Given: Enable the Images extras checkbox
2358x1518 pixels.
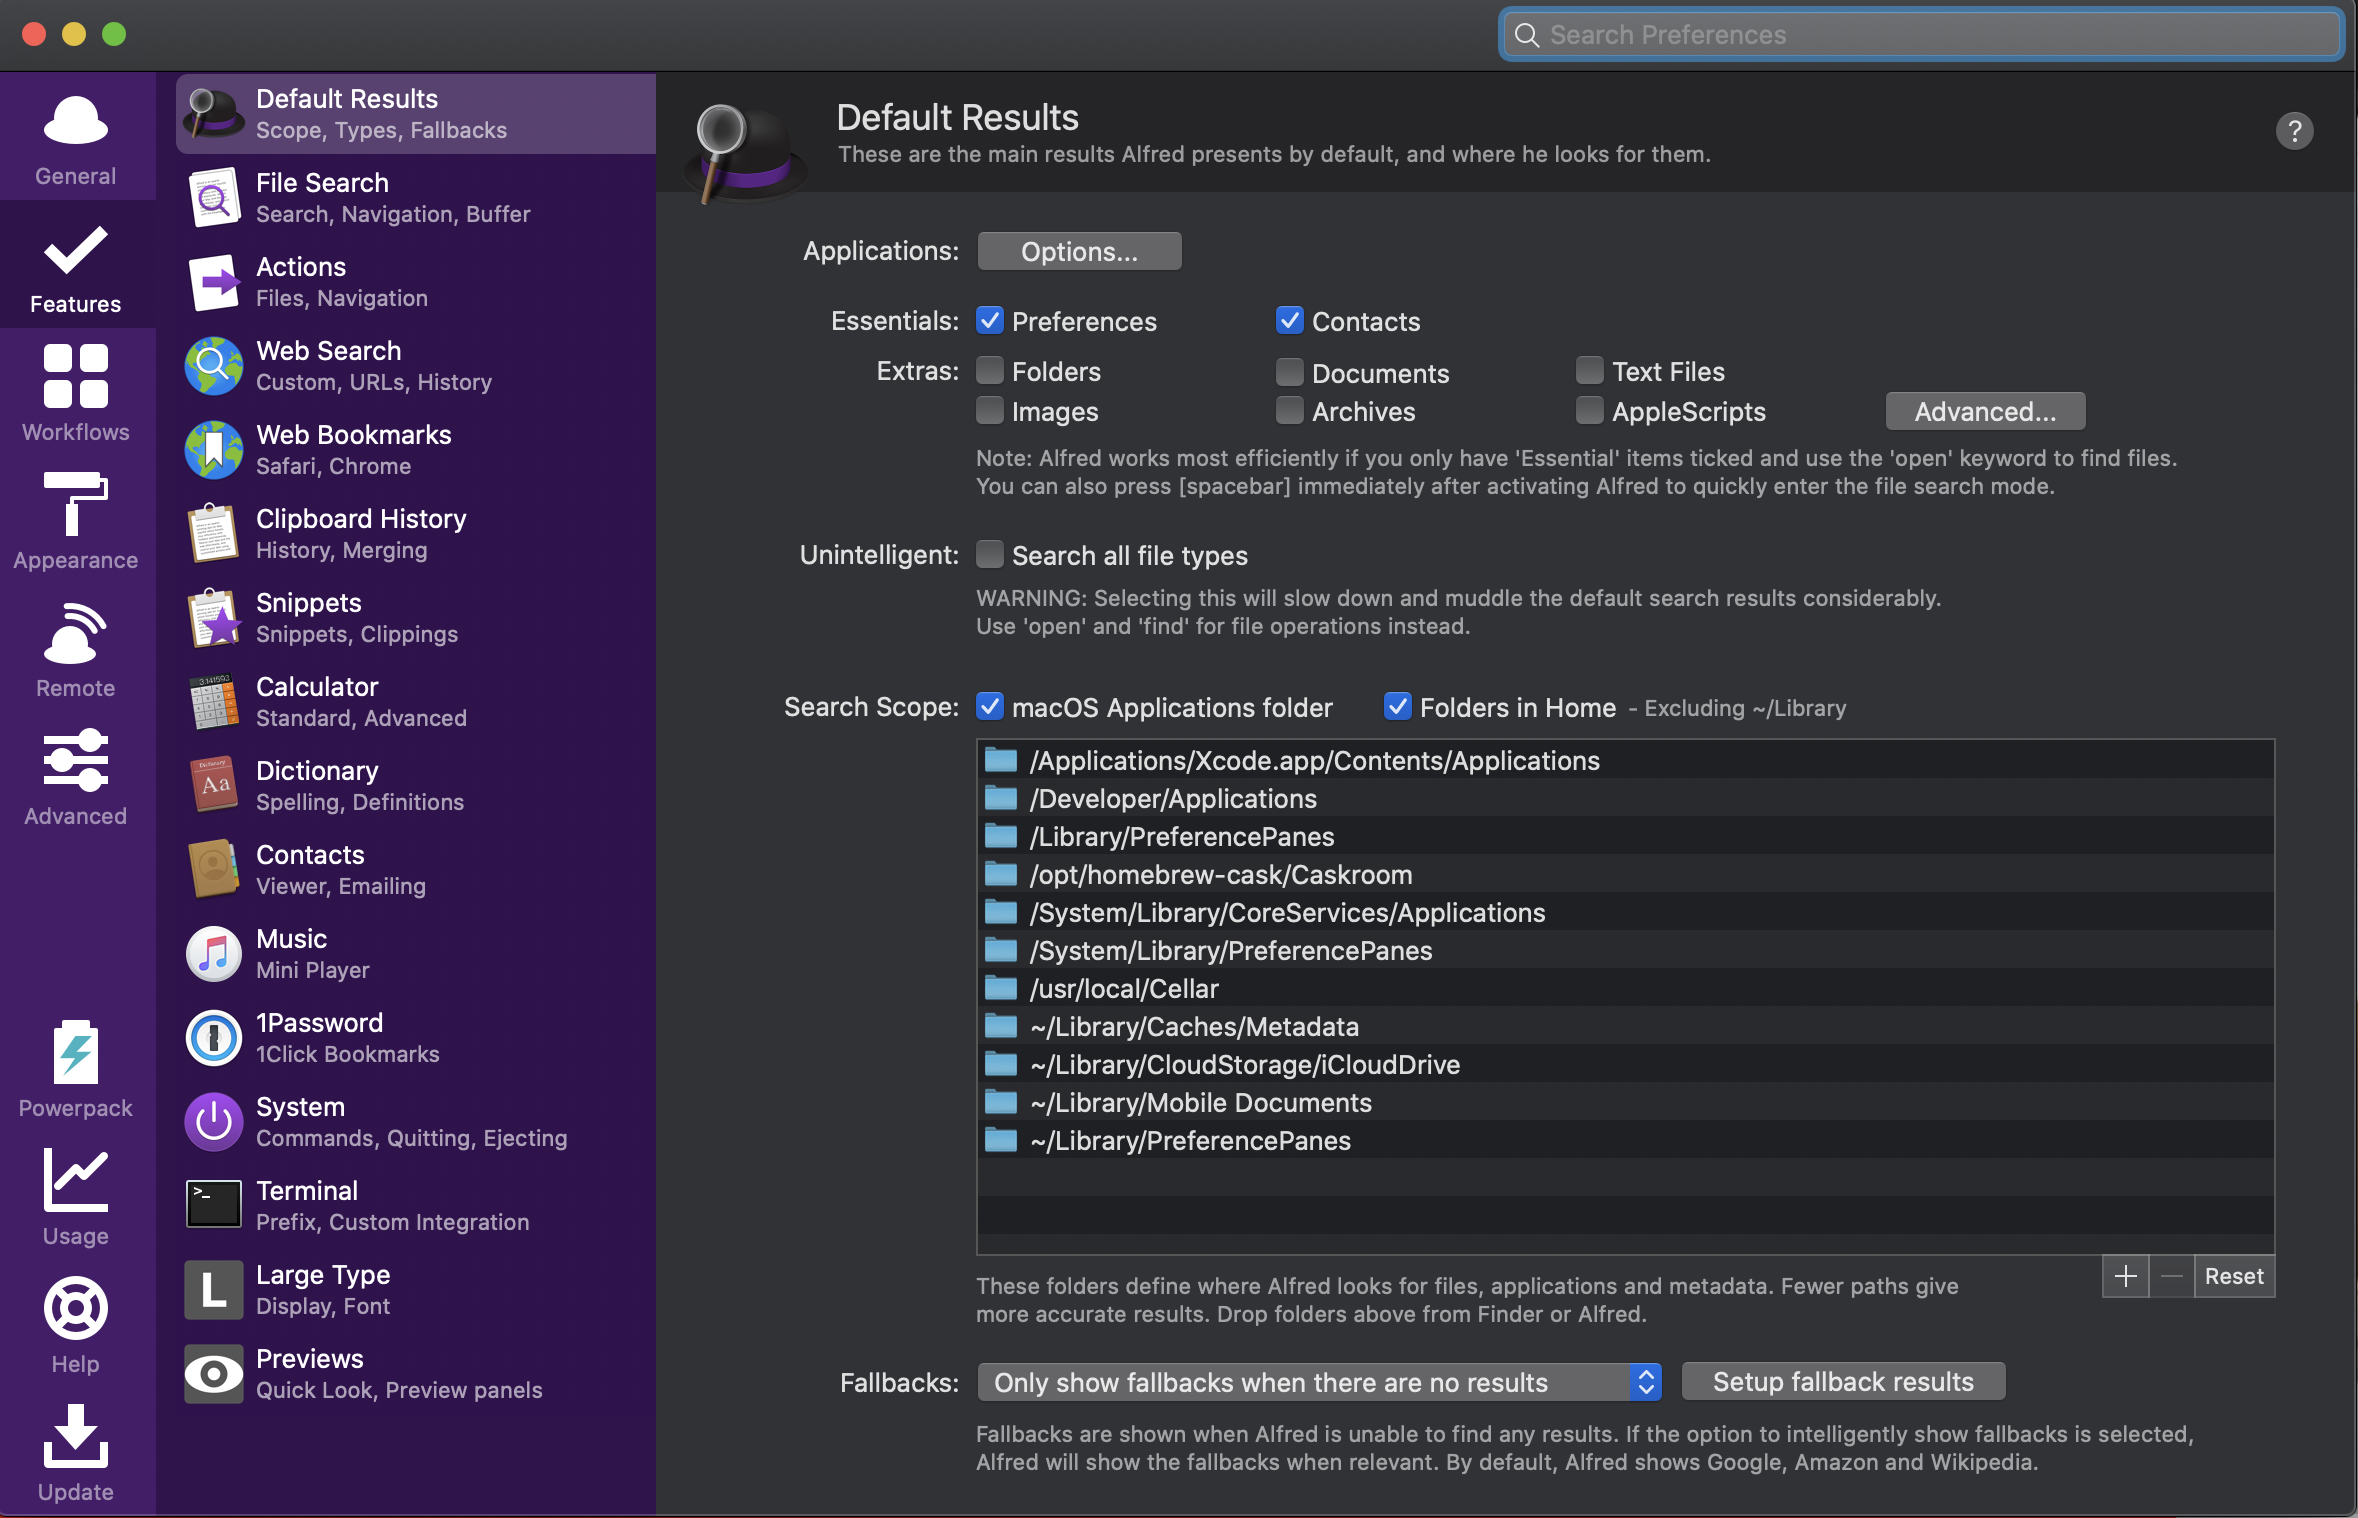Looking at the screenshot, I should point(990,411).
